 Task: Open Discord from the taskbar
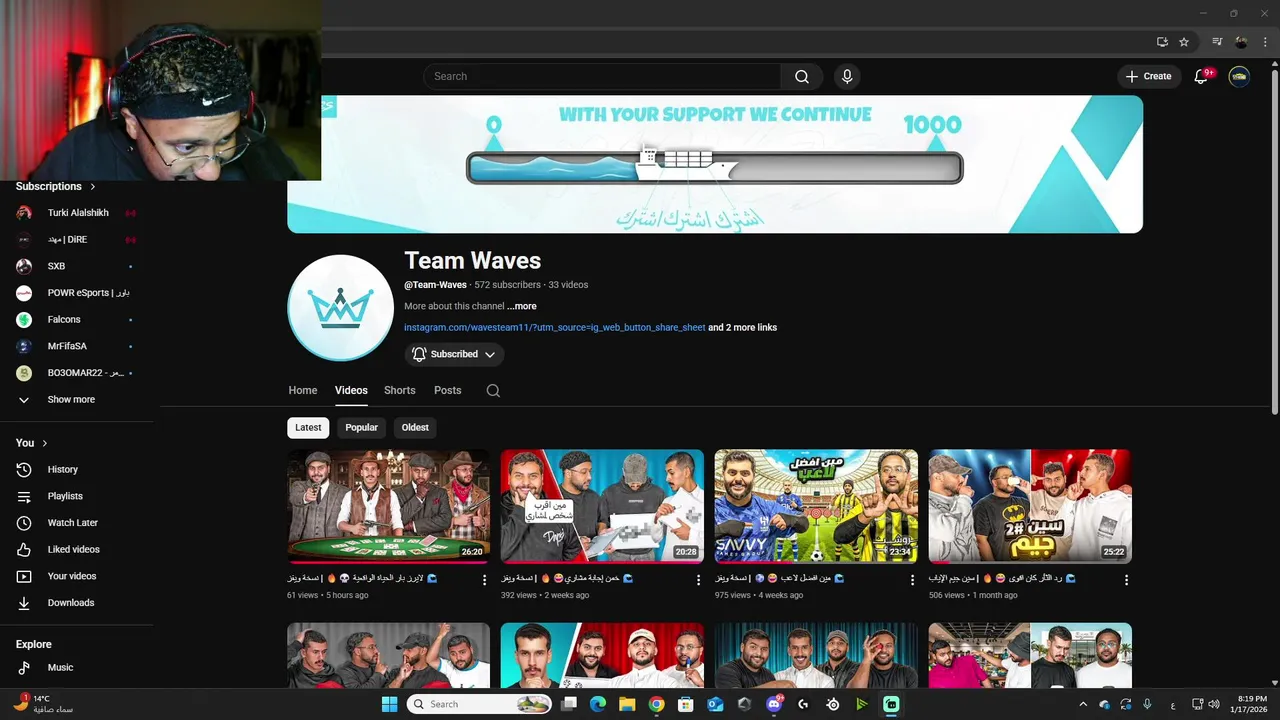(x=773, y=704)
